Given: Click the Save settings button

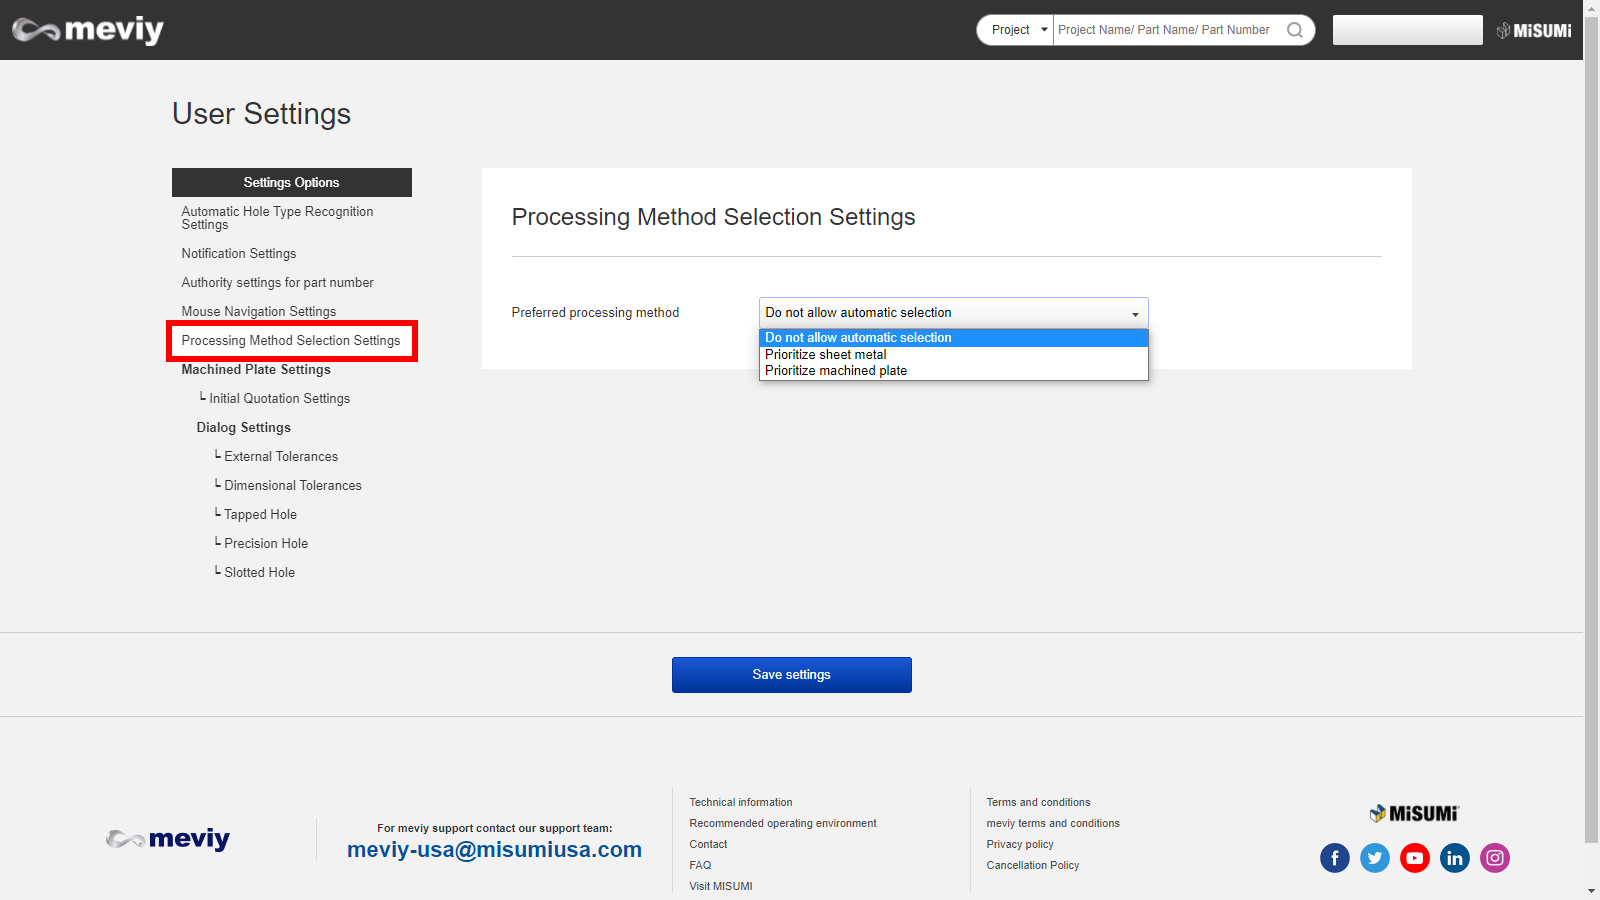Looking at the screenshot, I should click(792, 675).
